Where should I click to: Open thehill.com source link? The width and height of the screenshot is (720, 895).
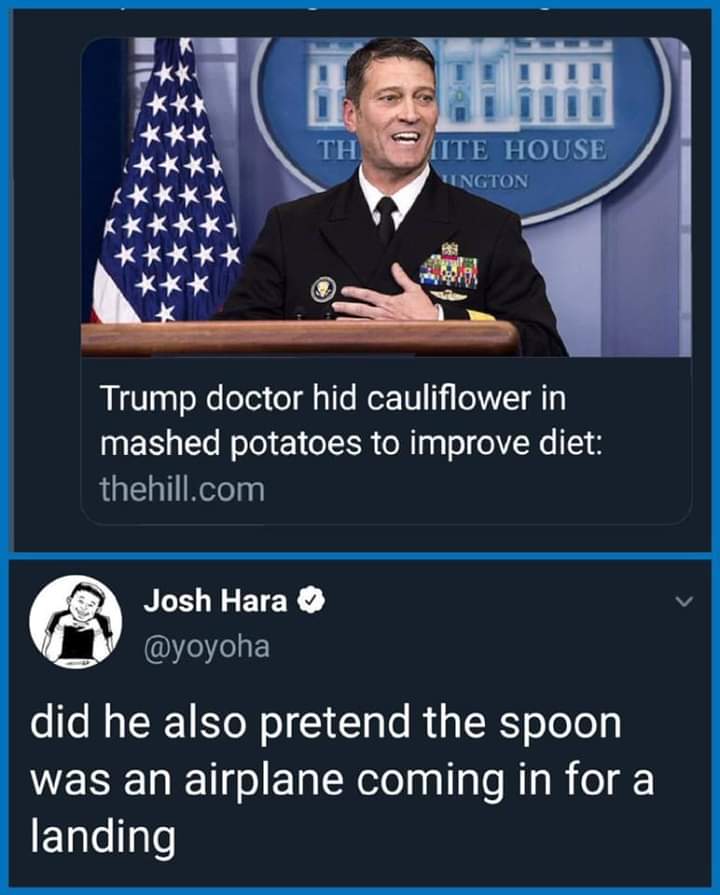(182, 490)
